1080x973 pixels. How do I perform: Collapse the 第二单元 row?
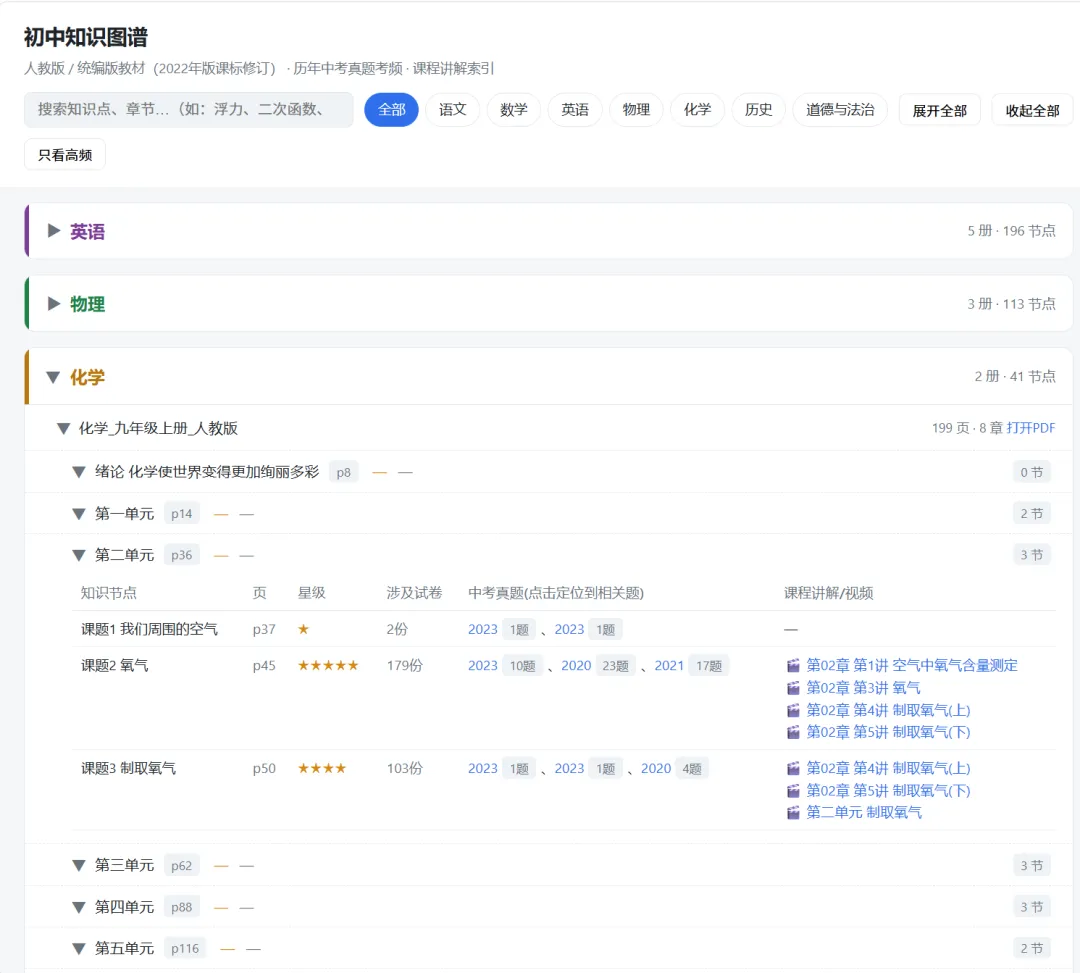[x=79, y=555]
